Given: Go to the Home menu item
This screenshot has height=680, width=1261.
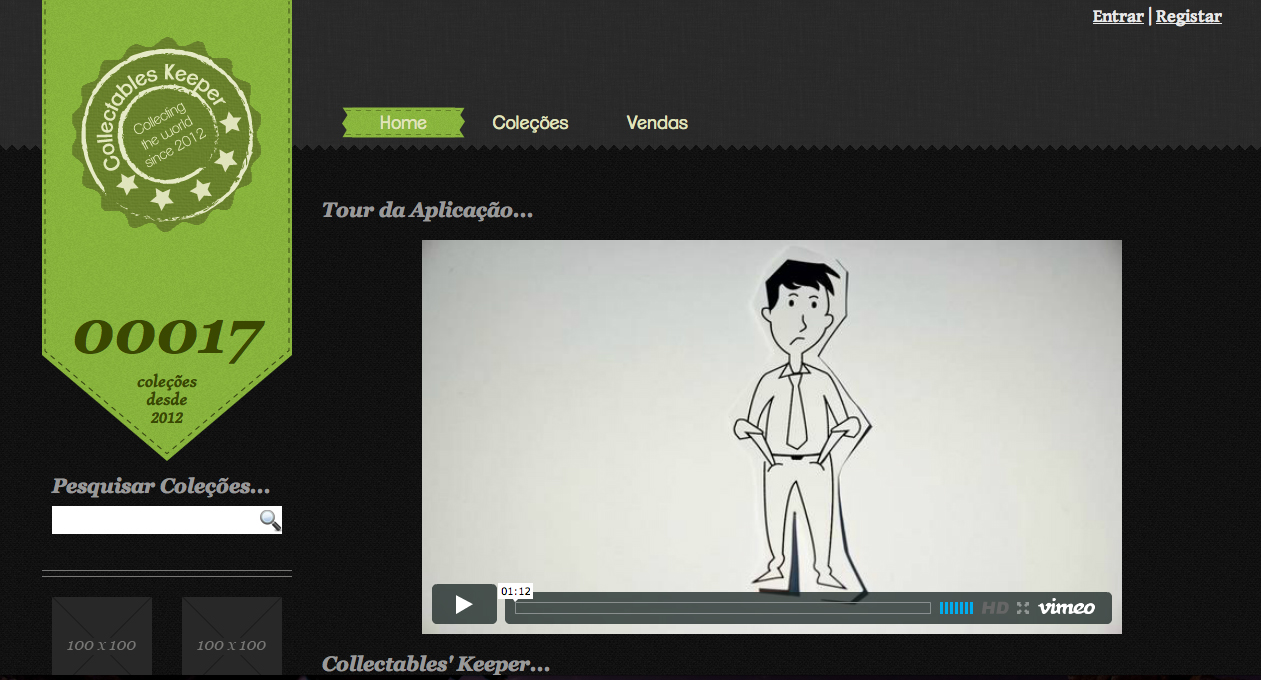Looking at the screenshot, I should coord(403,123).
